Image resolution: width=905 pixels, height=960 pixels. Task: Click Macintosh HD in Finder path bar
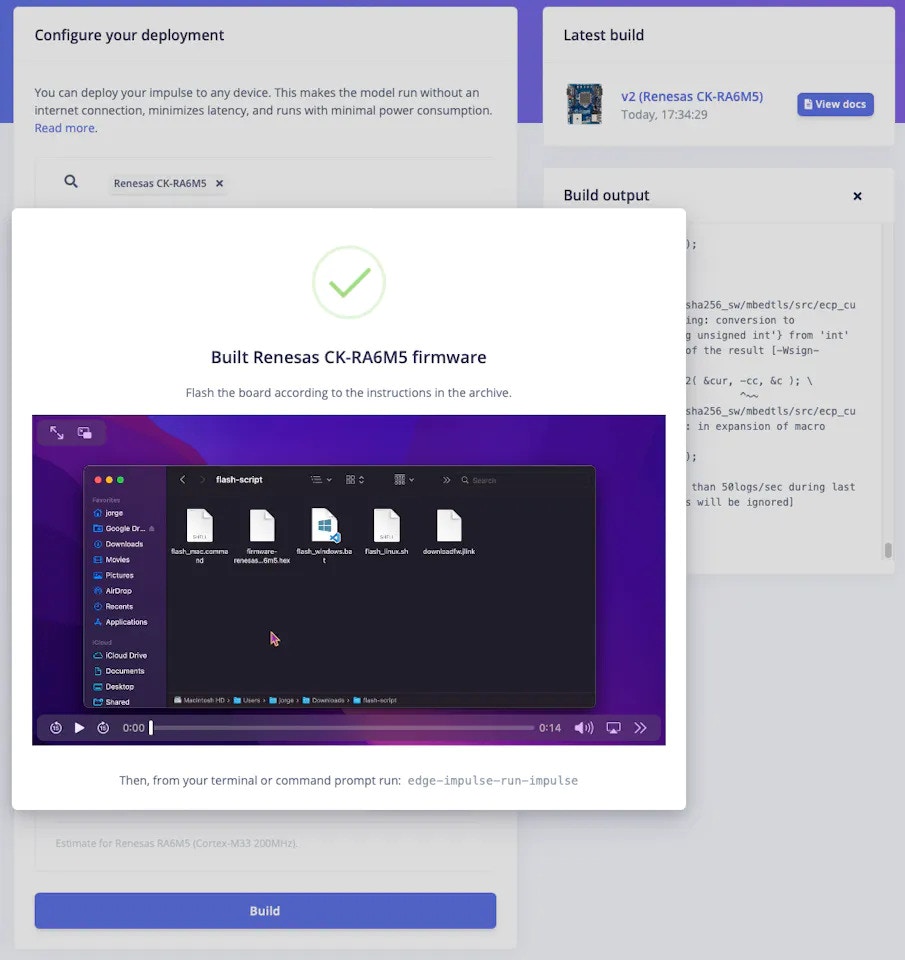click(200, 700)
